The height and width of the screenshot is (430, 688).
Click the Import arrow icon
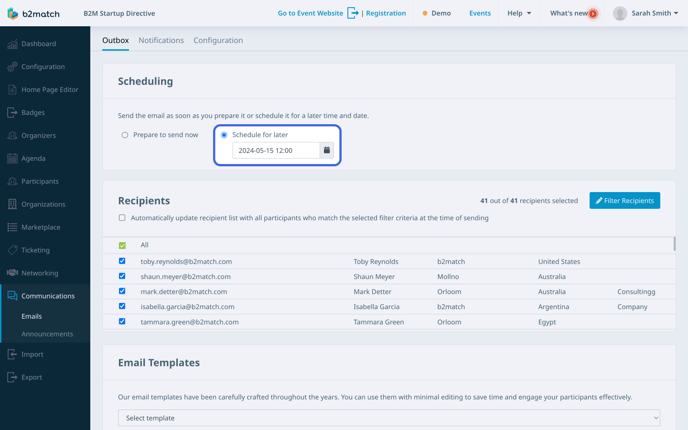click(12, 354)
